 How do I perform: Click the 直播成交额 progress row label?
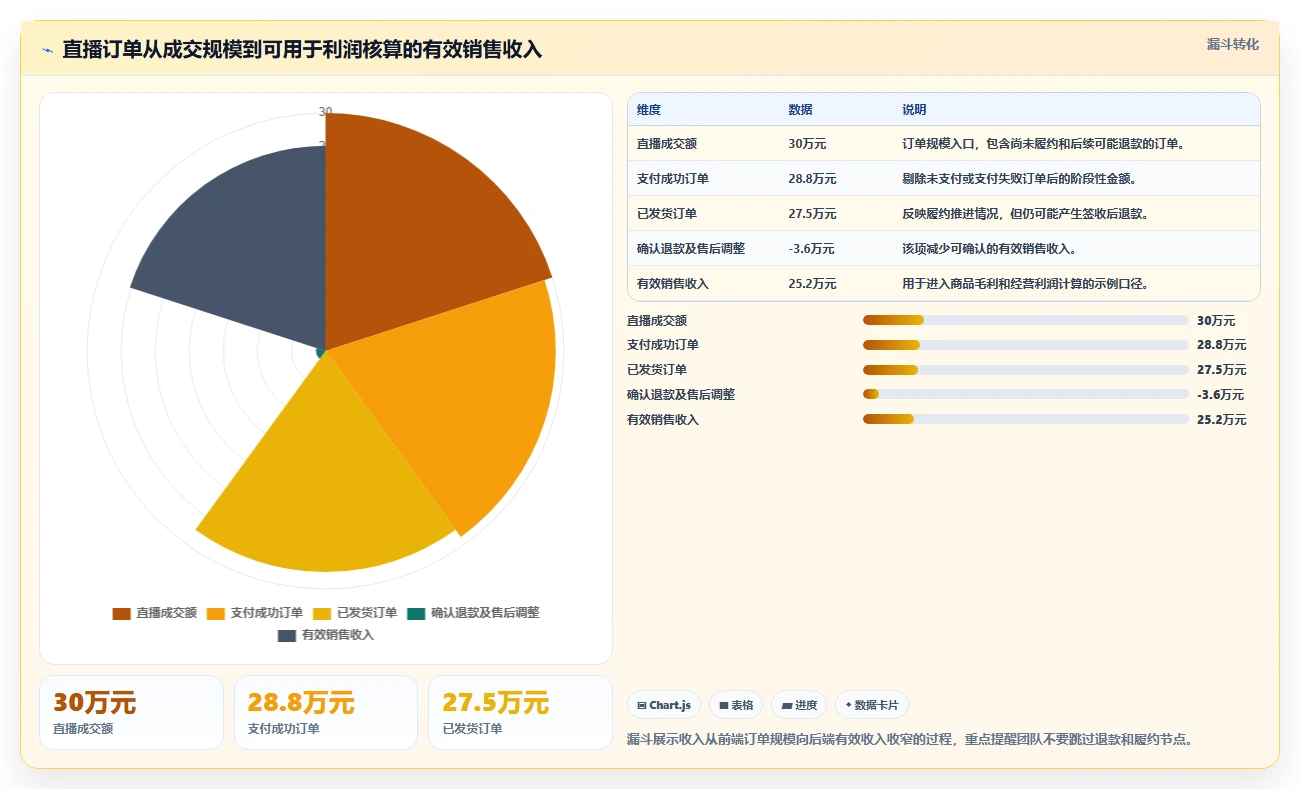click(657, 321)
